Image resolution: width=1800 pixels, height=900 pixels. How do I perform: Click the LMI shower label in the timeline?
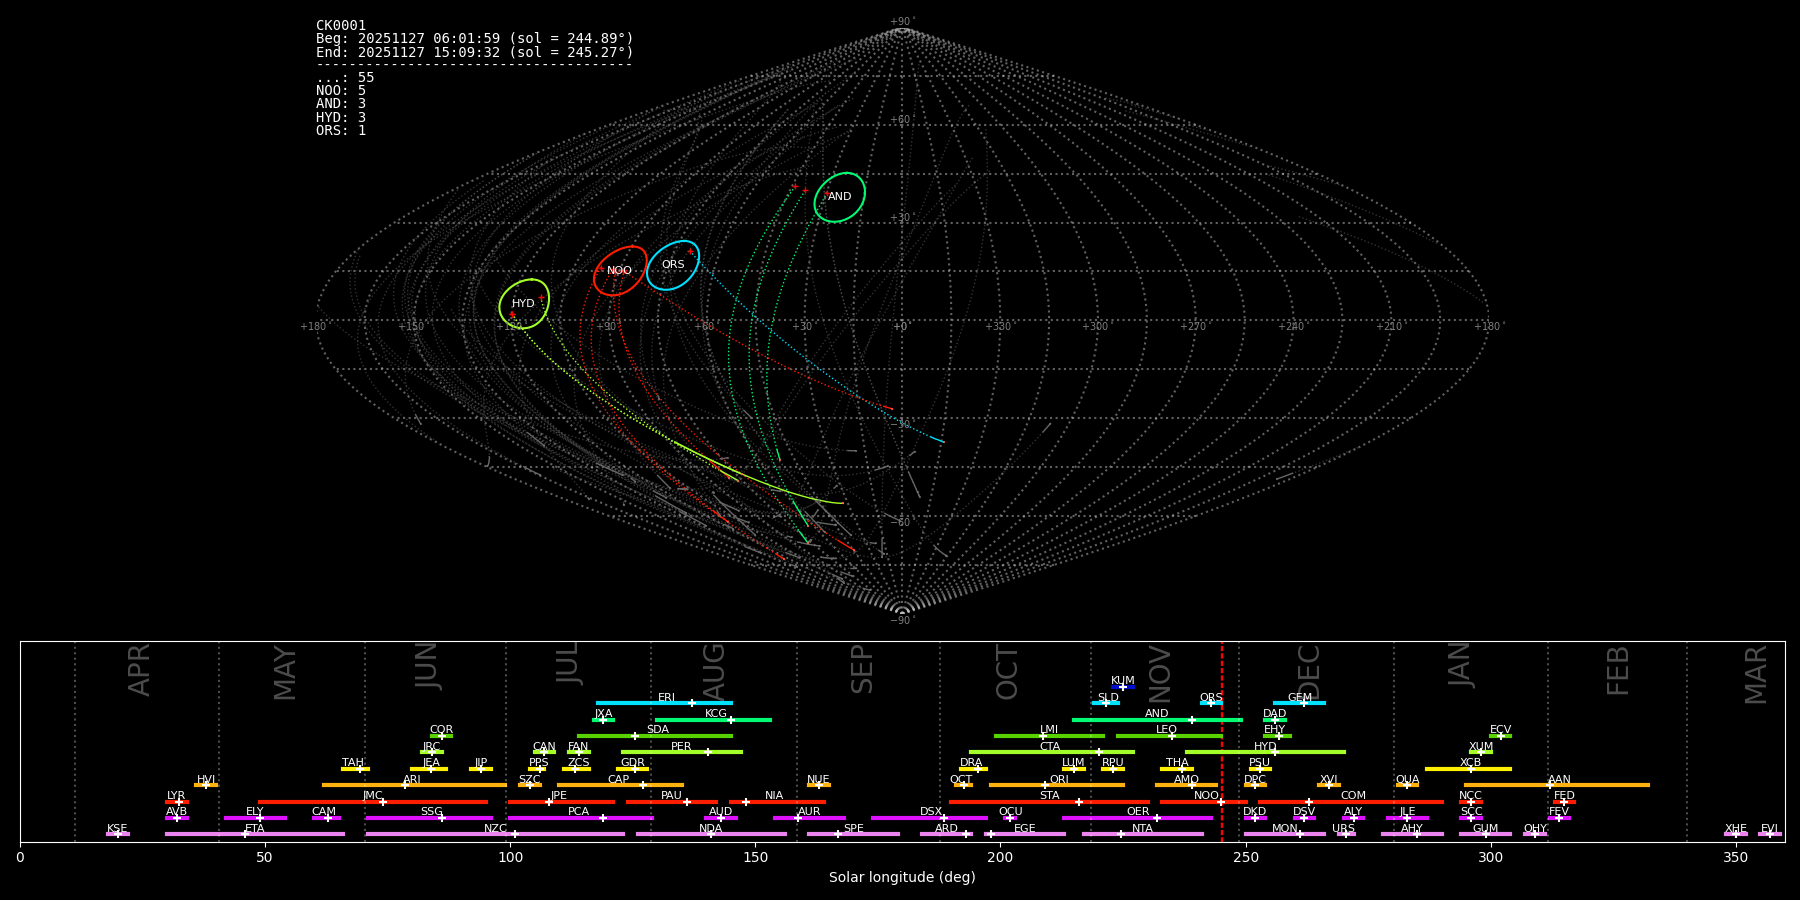pos(1049,730)
